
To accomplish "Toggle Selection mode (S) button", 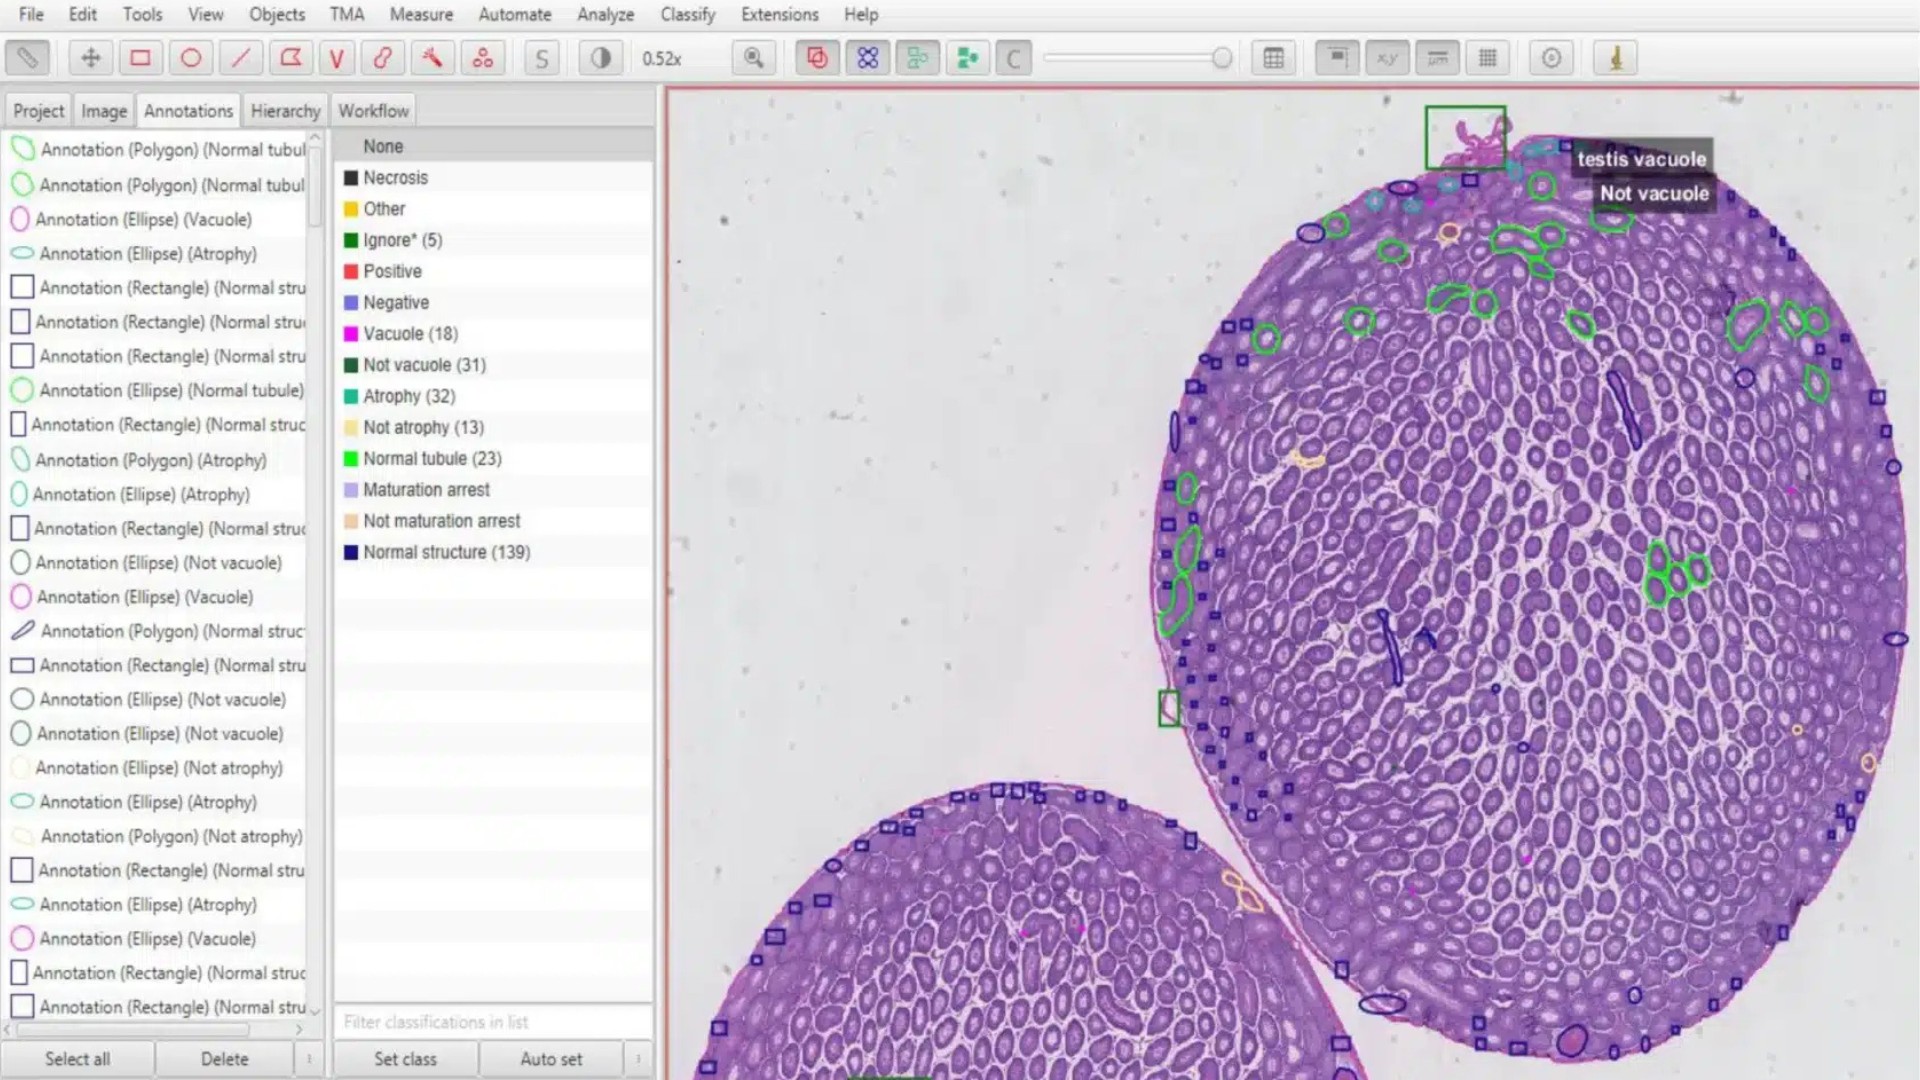I will 542,58.
